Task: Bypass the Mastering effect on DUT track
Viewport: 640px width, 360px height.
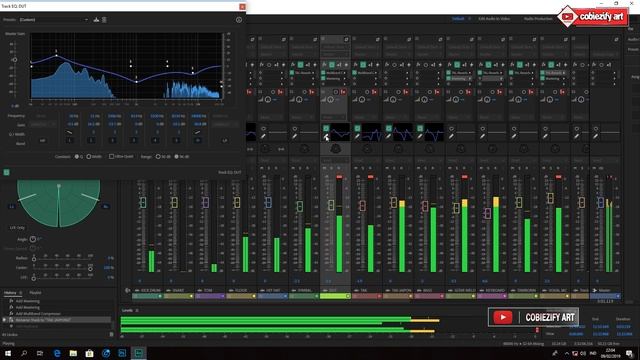Action: click(323, 78)
